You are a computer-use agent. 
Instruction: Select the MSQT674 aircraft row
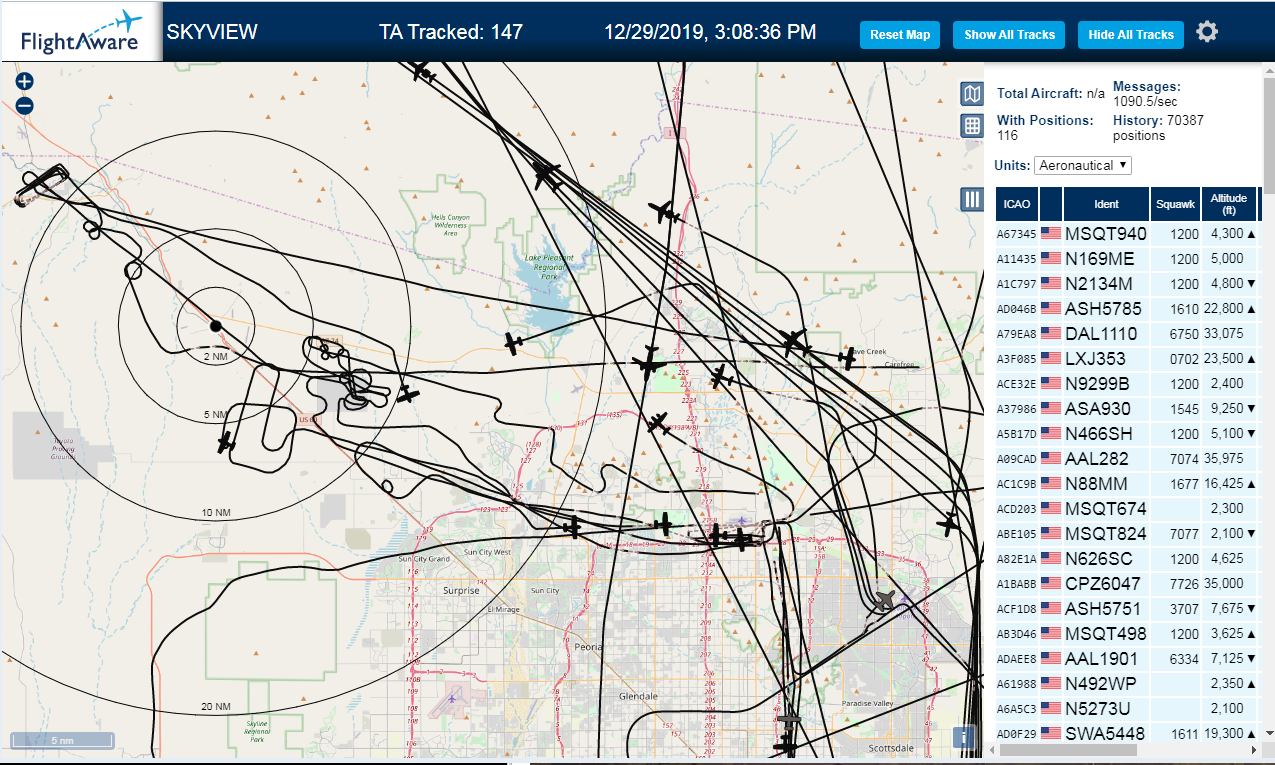point(1127,508)
